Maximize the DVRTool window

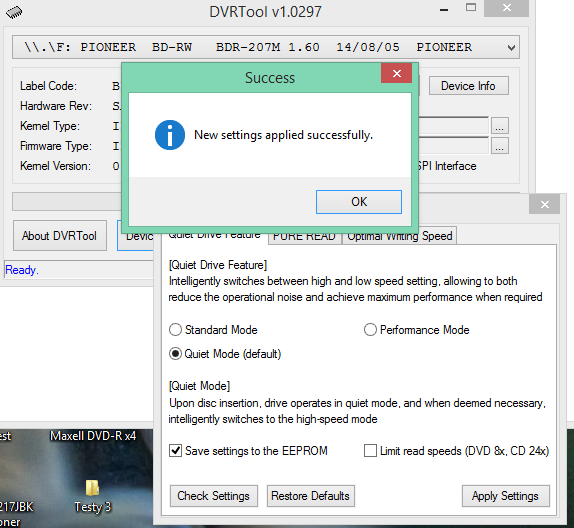(471, 8)
